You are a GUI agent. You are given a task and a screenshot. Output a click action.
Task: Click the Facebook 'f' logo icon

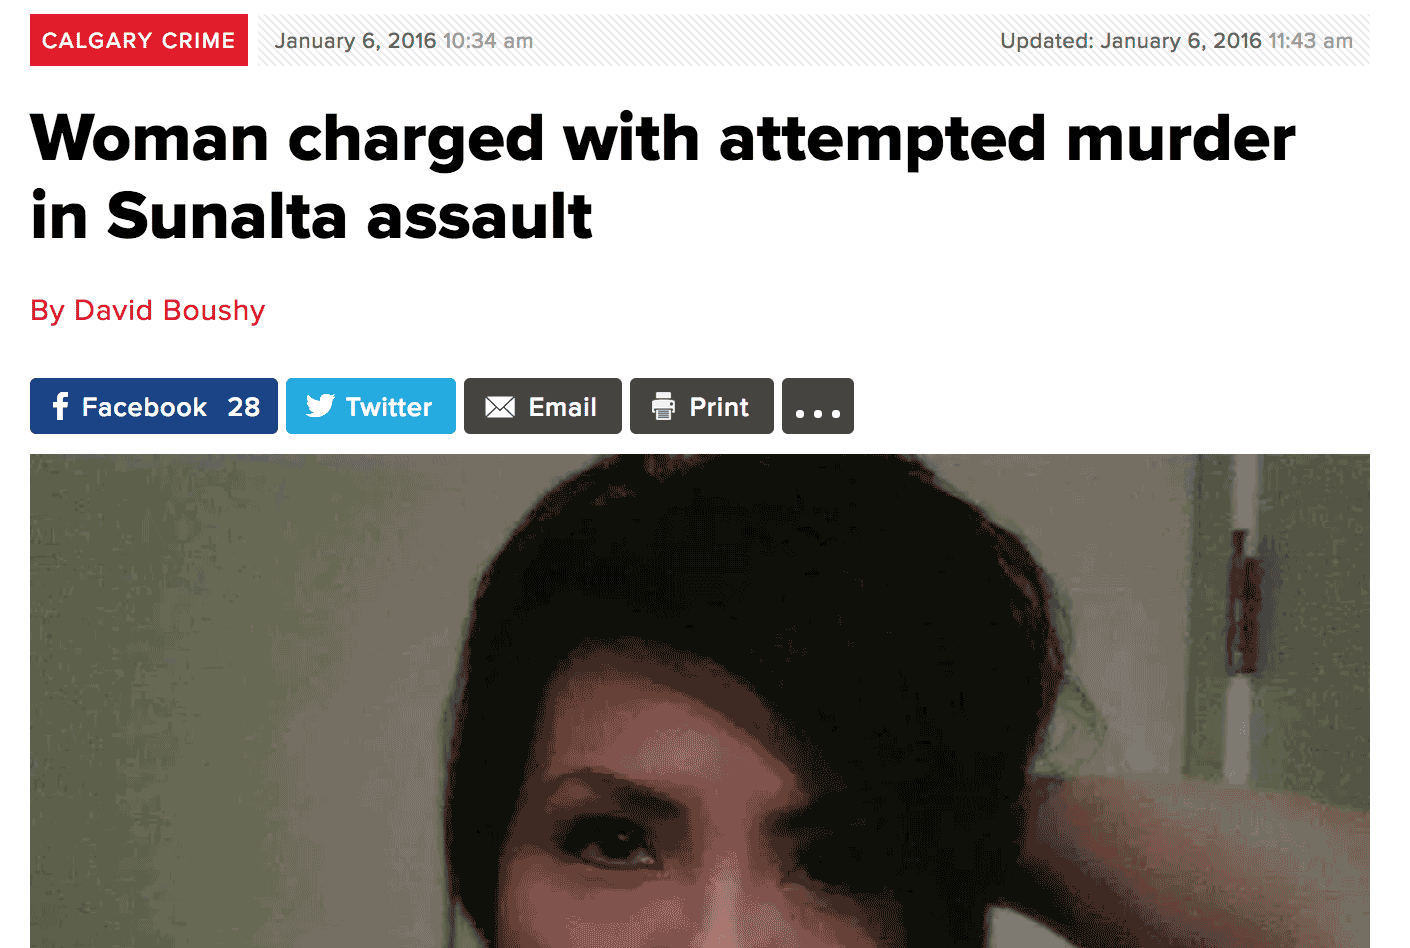tap(61, 406)
